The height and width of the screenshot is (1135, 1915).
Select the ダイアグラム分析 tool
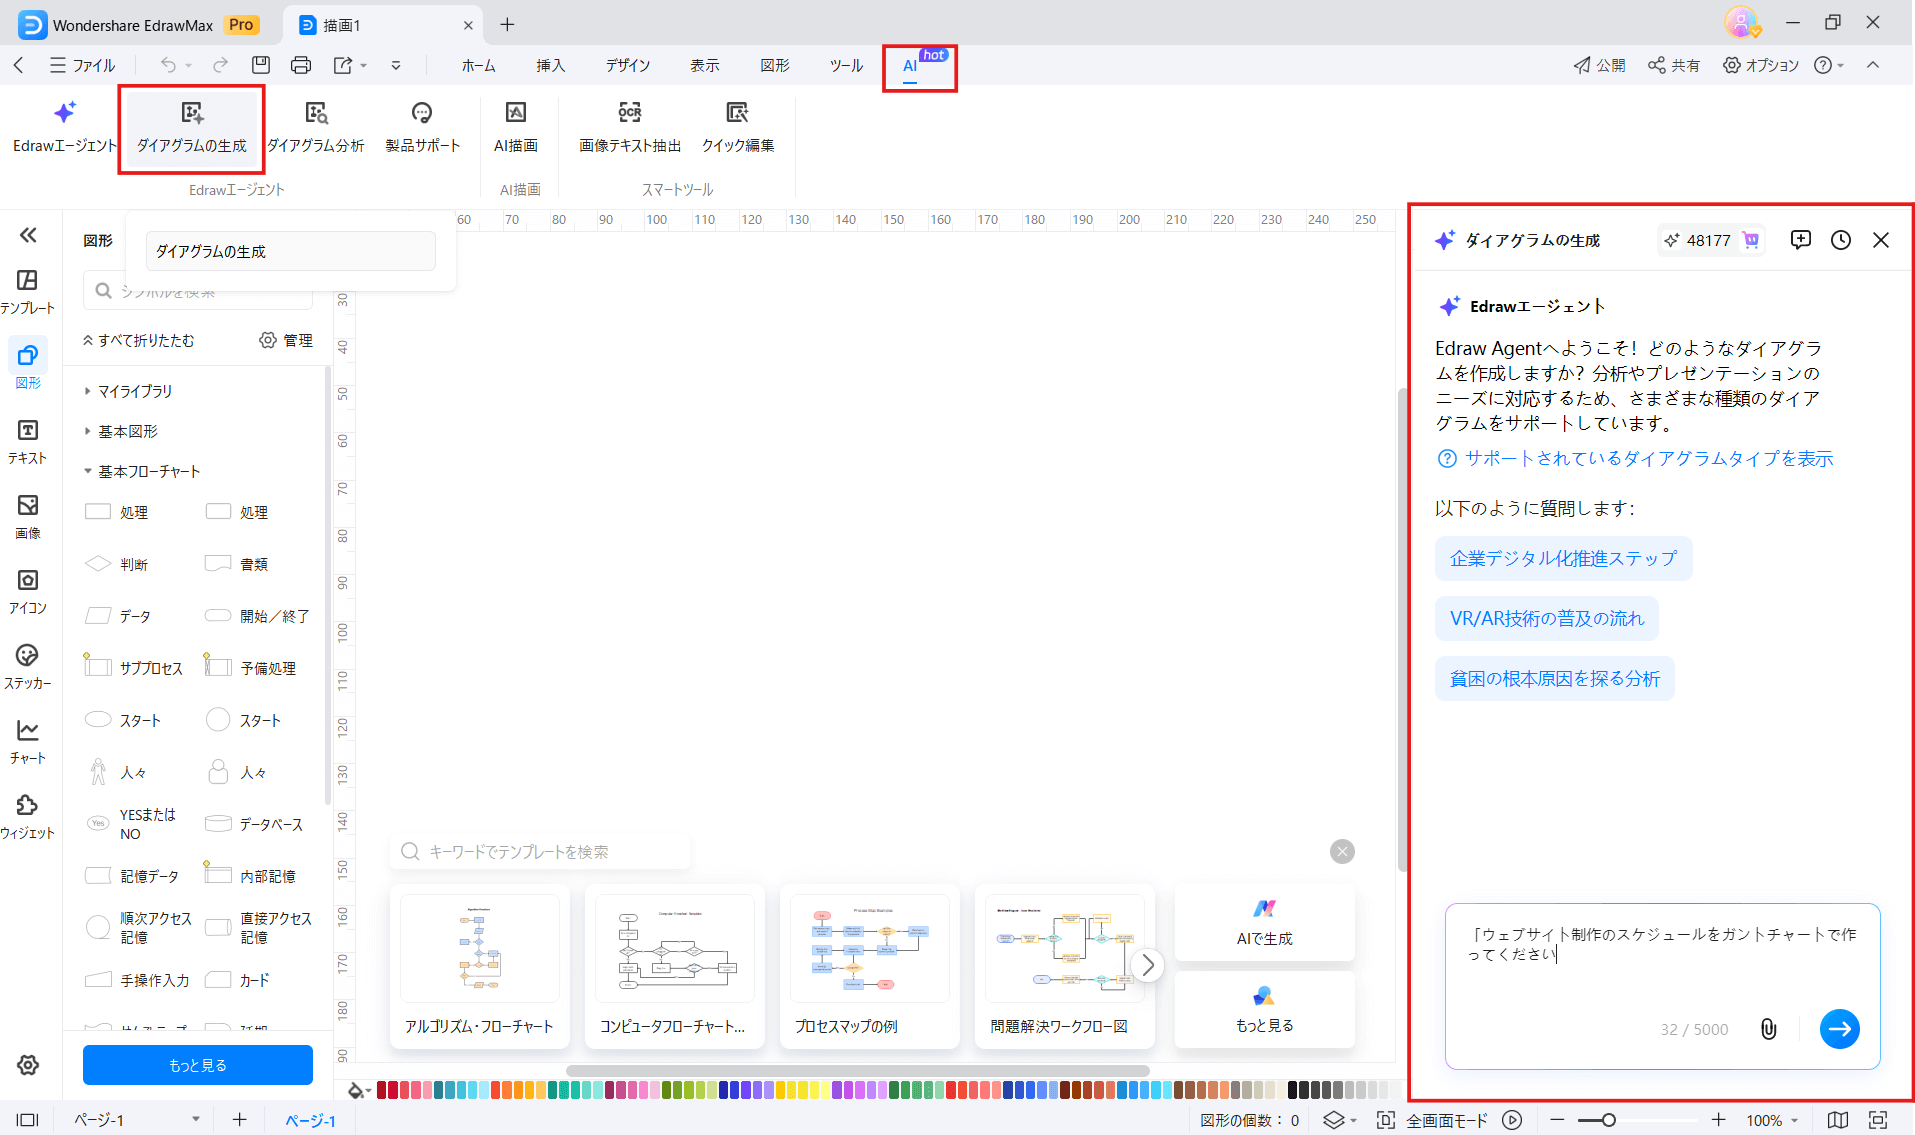pos(316,127)
